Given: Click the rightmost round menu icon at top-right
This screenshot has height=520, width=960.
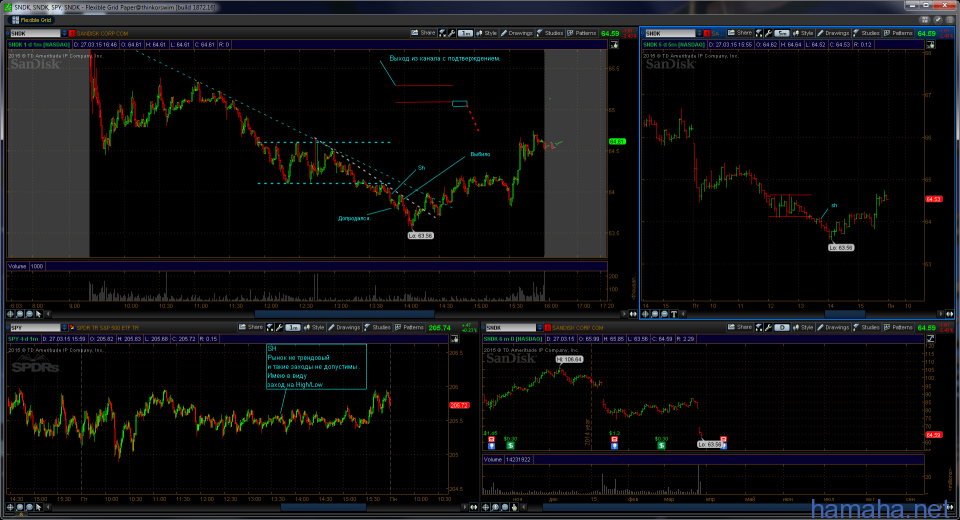Looking at the screenshot, I should coord(949,20).
